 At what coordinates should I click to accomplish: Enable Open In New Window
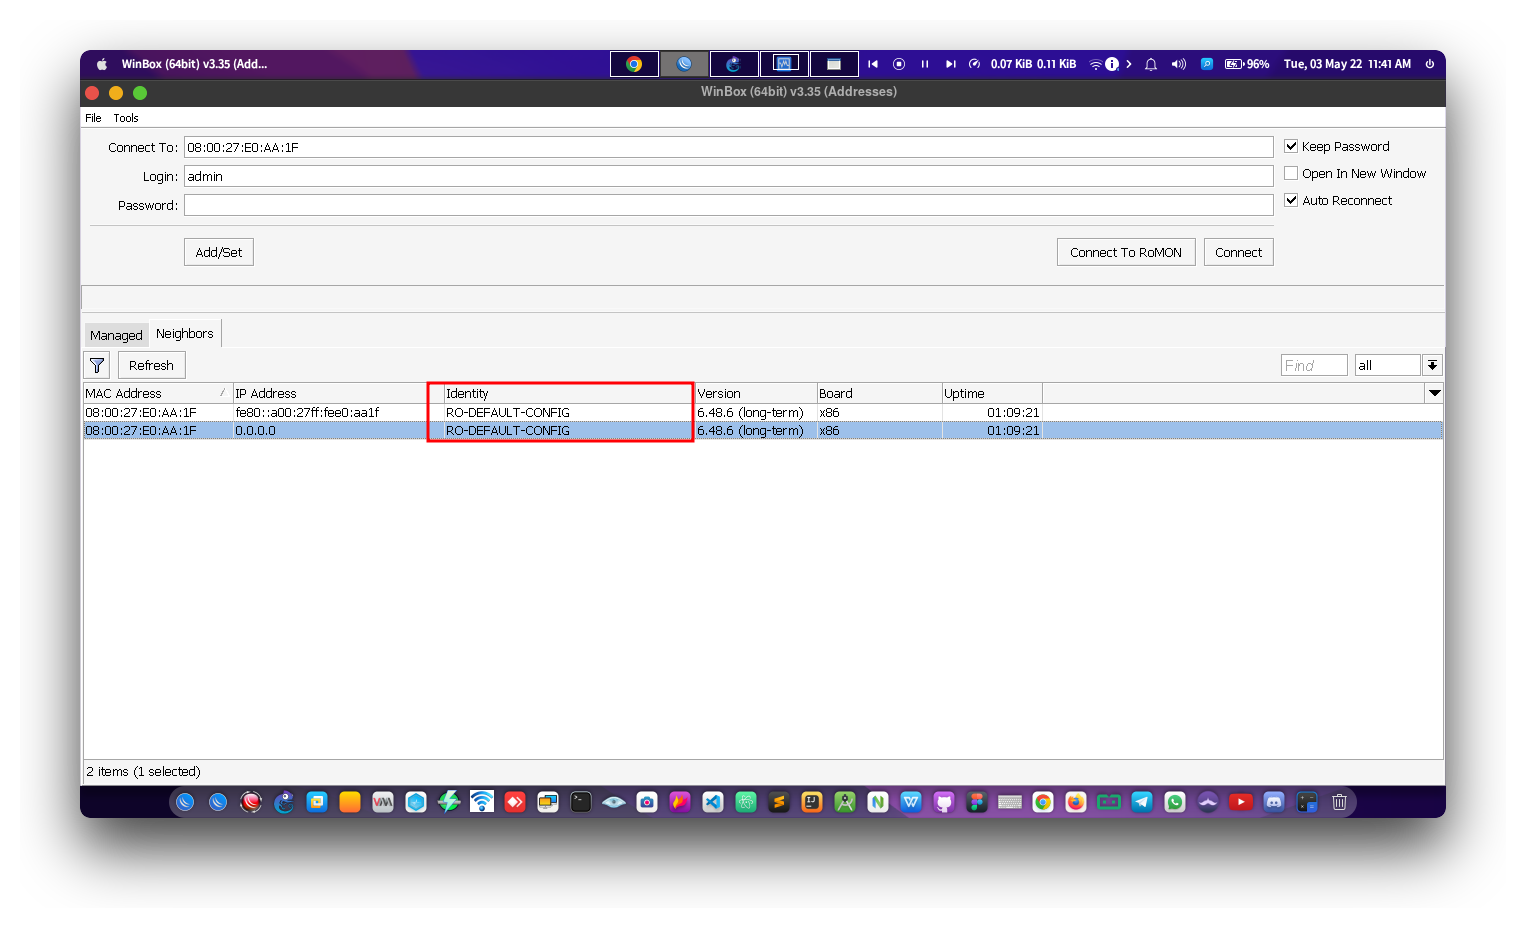coord(1291,172)
